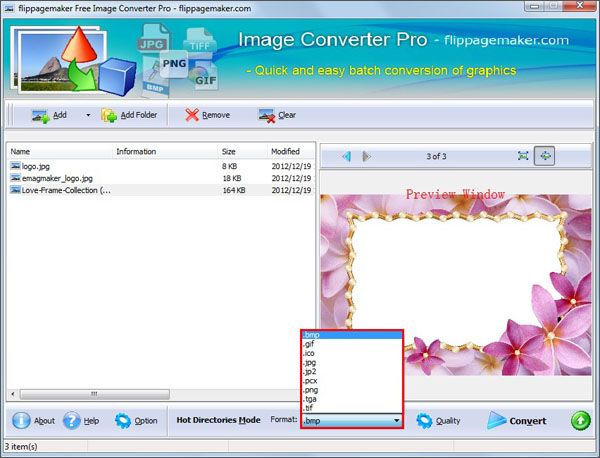Click the 8 KB size cell
This screenshot has width=600, height=458.
pos(230,166)
